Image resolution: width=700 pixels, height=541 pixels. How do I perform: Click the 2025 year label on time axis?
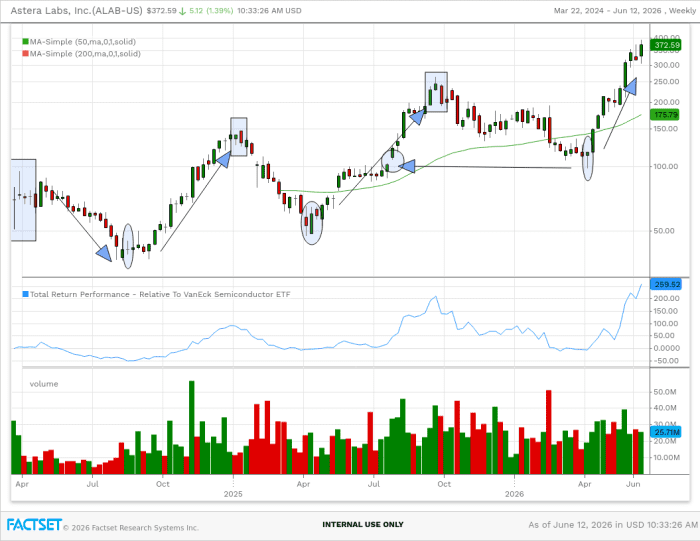click(x=233, y=494)
